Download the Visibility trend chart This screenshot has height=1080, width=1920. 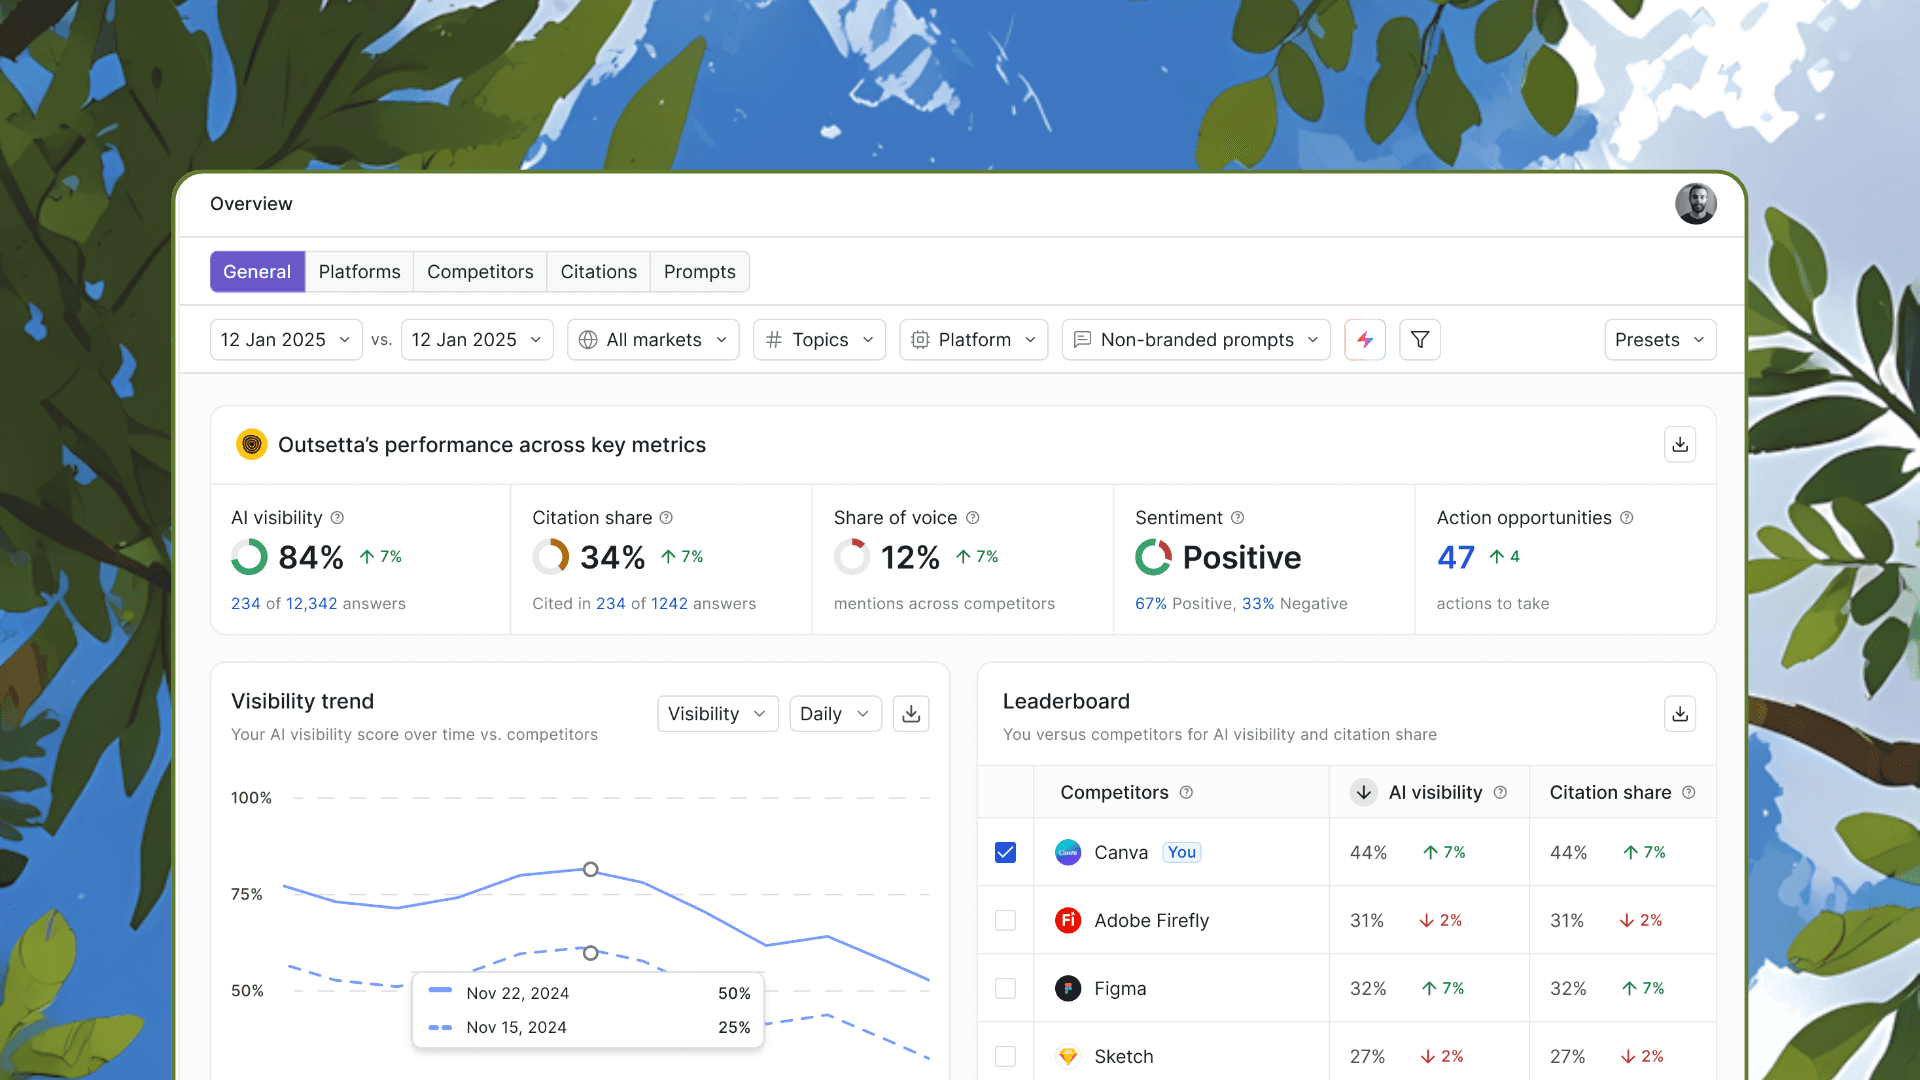(911, 714)
